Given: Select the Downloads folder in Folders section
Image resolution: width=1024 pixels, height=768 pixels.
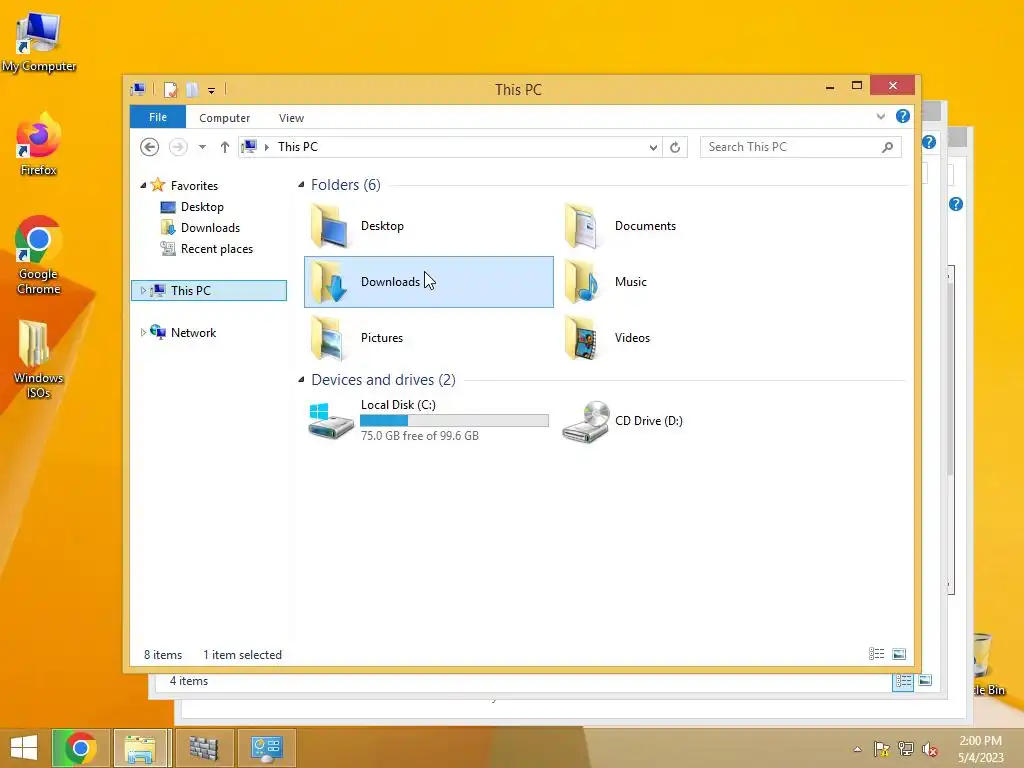Looking at the screenshot, I should tap(428, 282).
